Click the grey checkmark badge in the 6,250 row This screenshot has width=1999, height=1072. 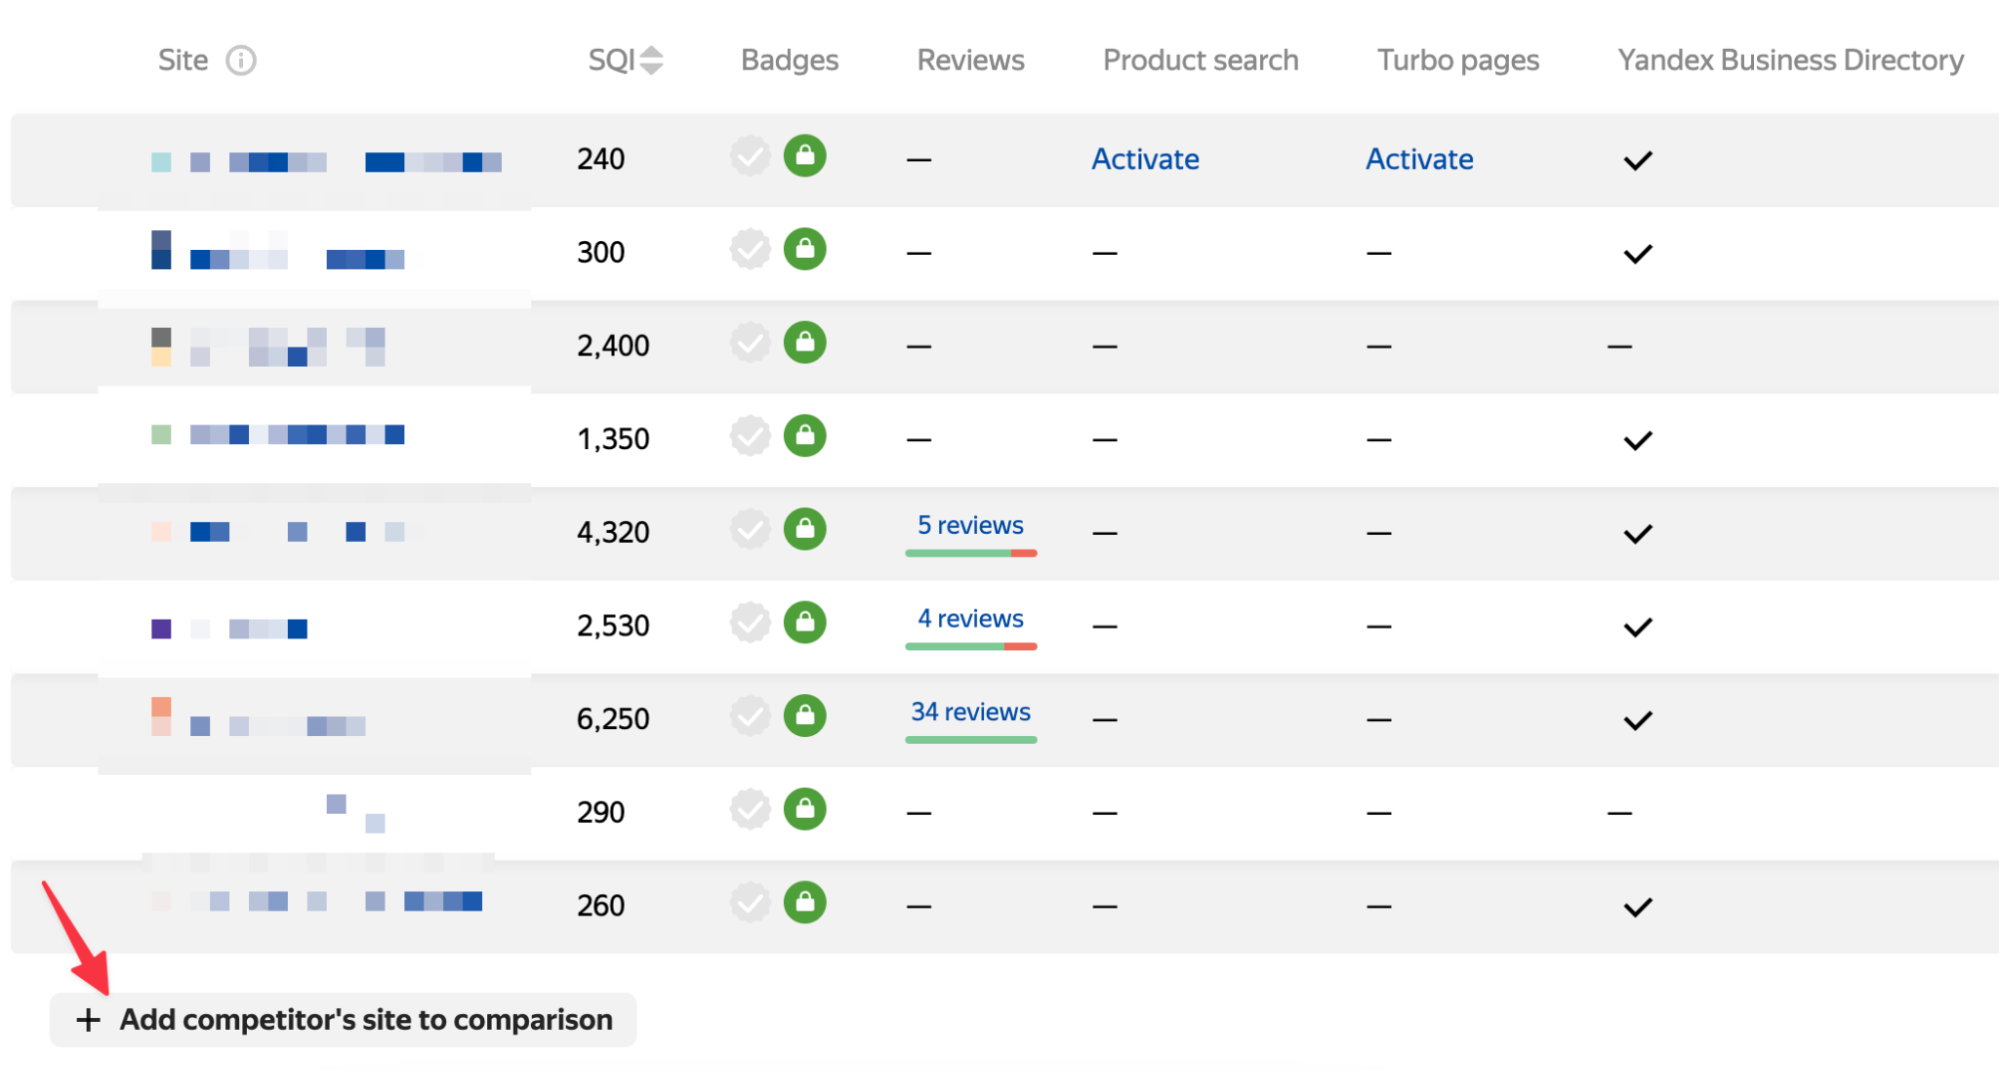[750, 716]
